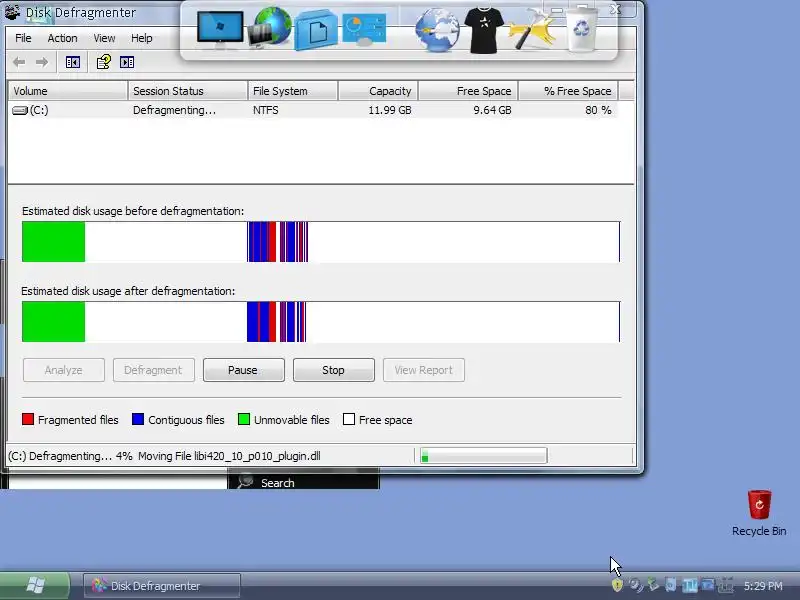Open the Action menu
Screen dimensions: 800x600
coord(62,38)
